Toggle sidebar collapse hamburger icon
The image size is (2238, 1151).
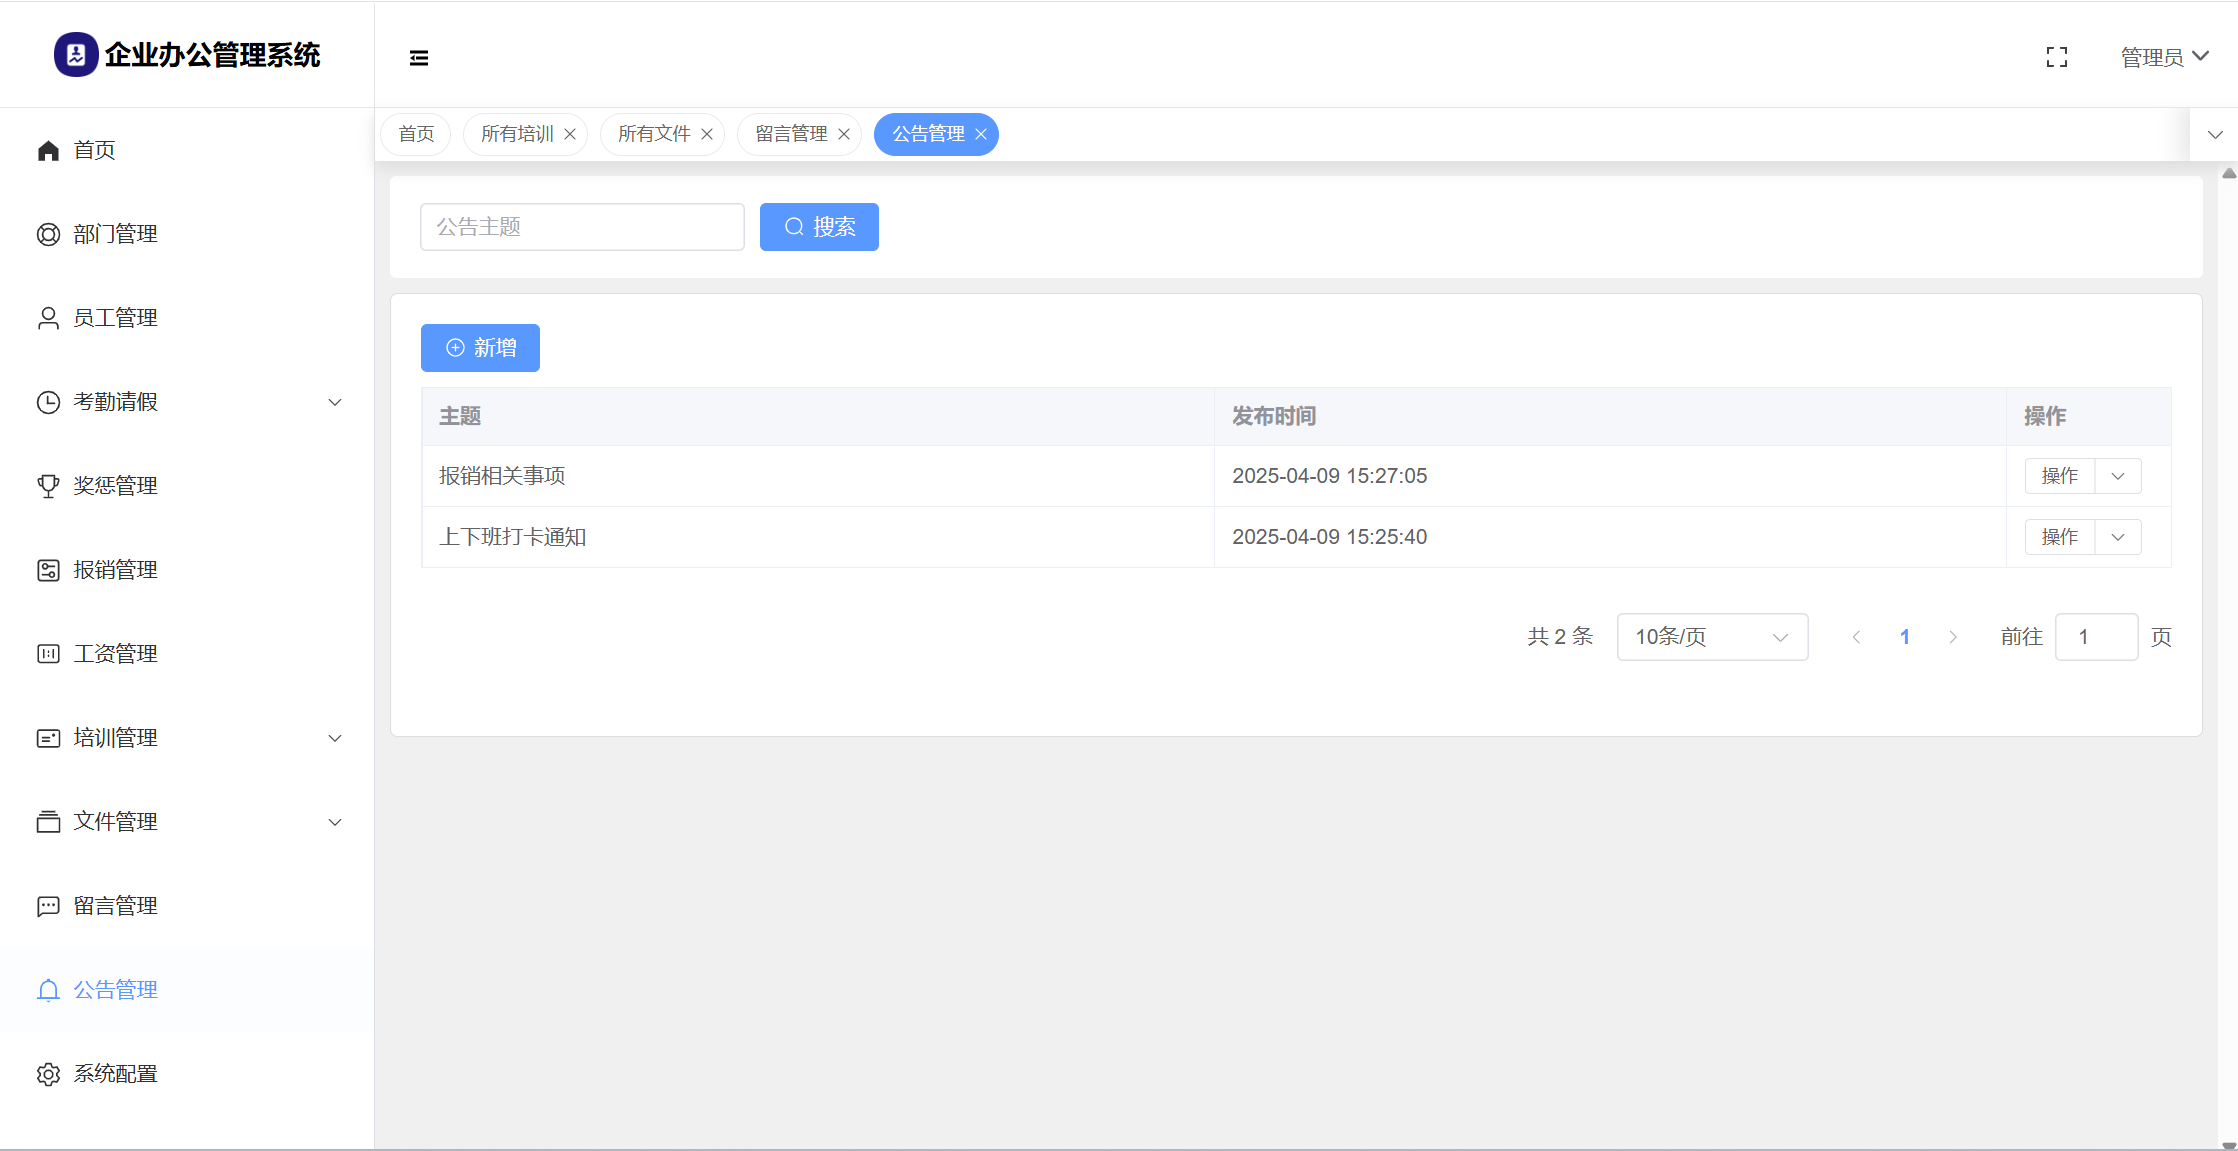419,58
